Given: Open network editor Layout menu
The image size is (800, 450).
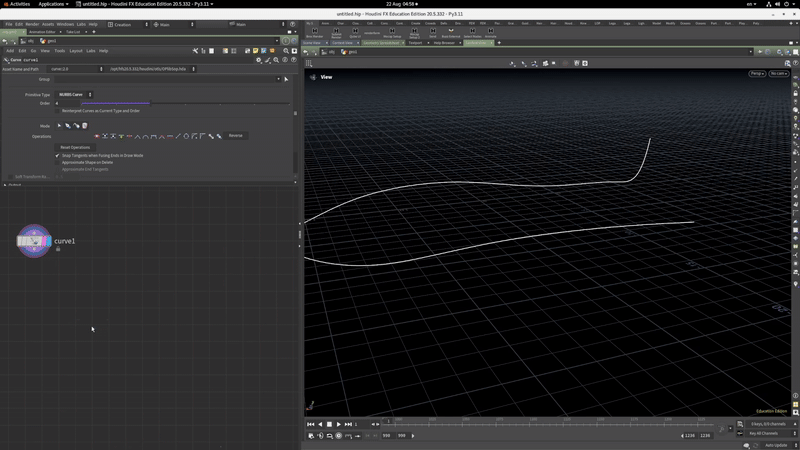Looking at the screenshot, I should coord(76,51).
